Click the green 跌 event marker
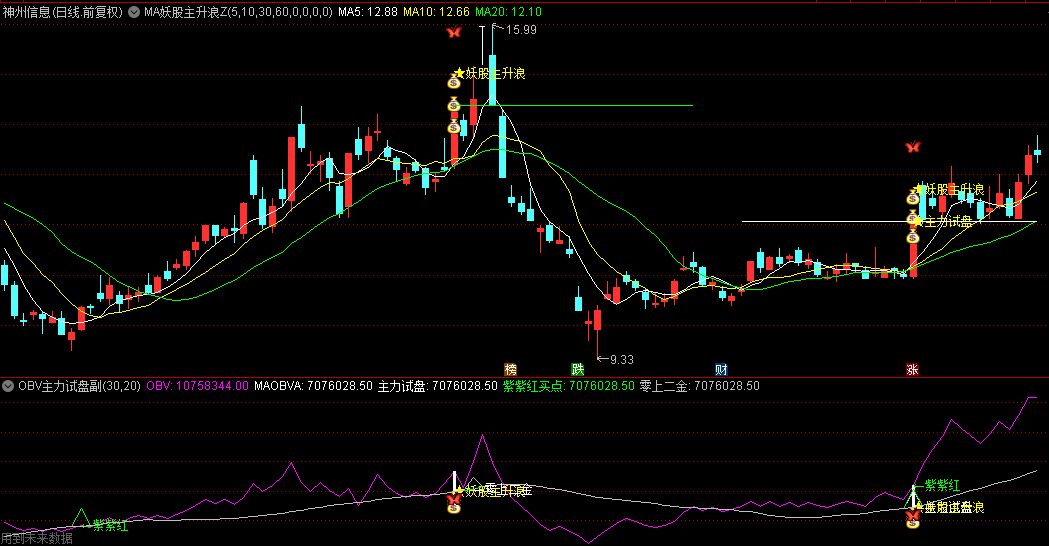Screen dimensions: 1049x546 (577, 369)
